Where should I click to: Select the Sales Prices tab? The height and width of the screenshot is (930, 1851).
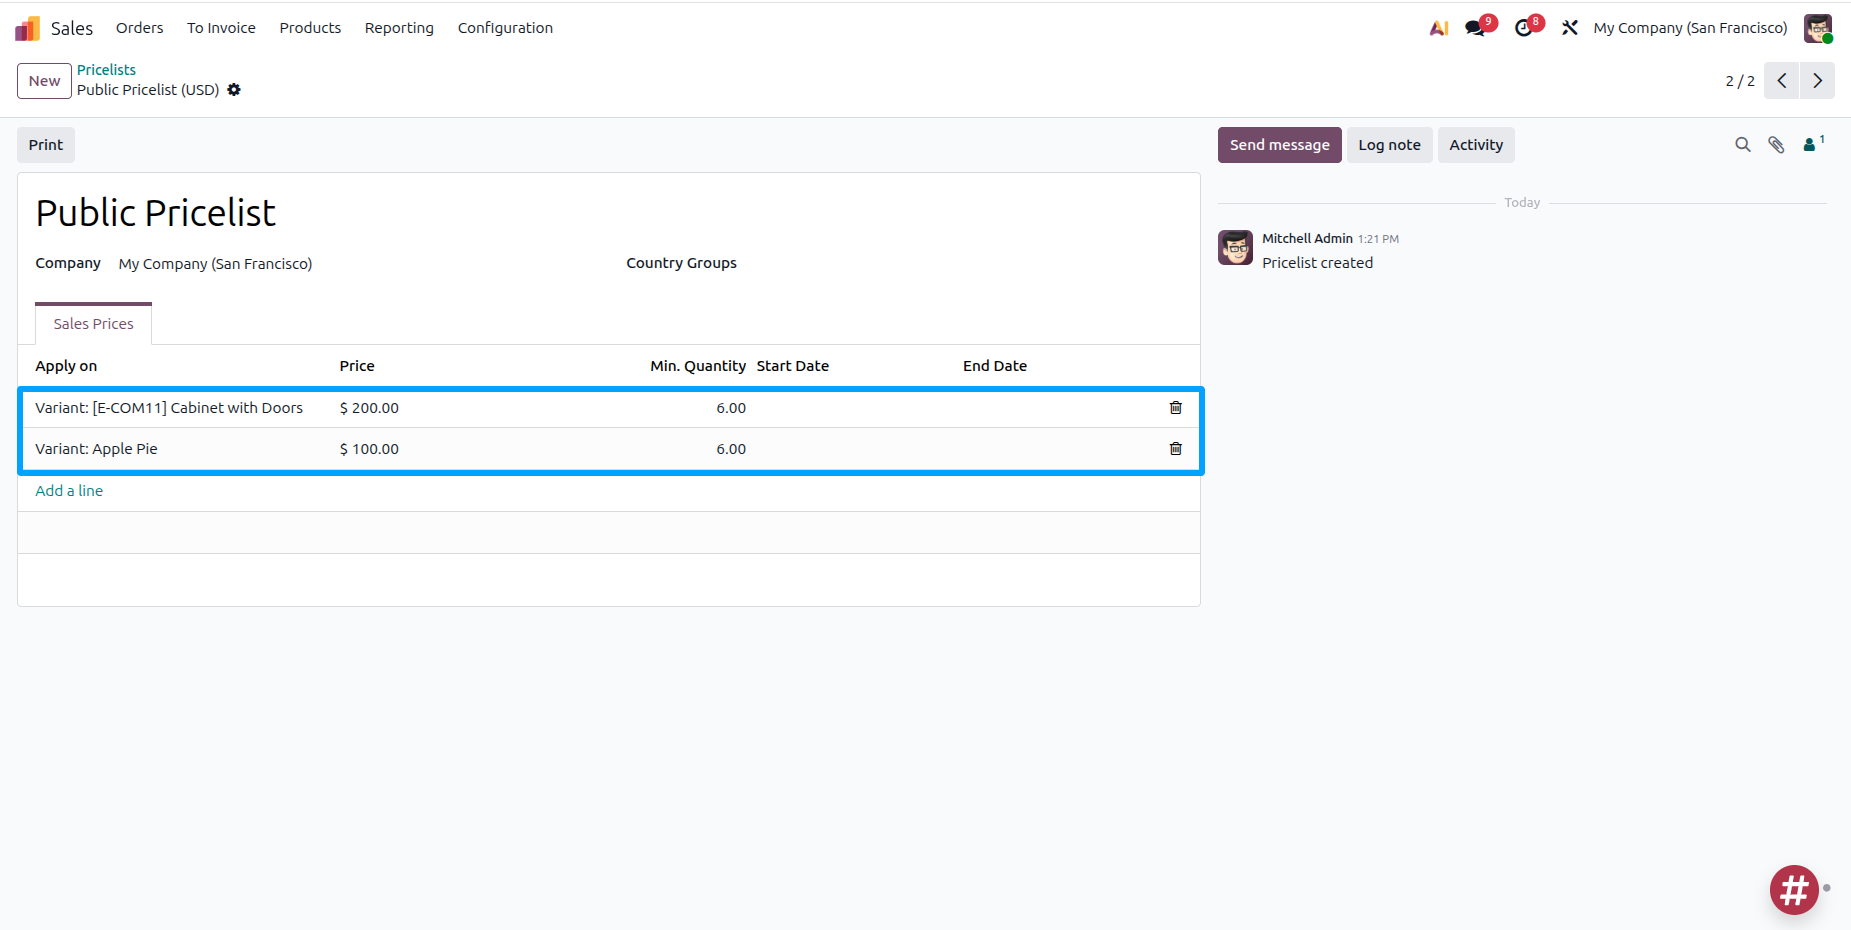click(93, 324)
